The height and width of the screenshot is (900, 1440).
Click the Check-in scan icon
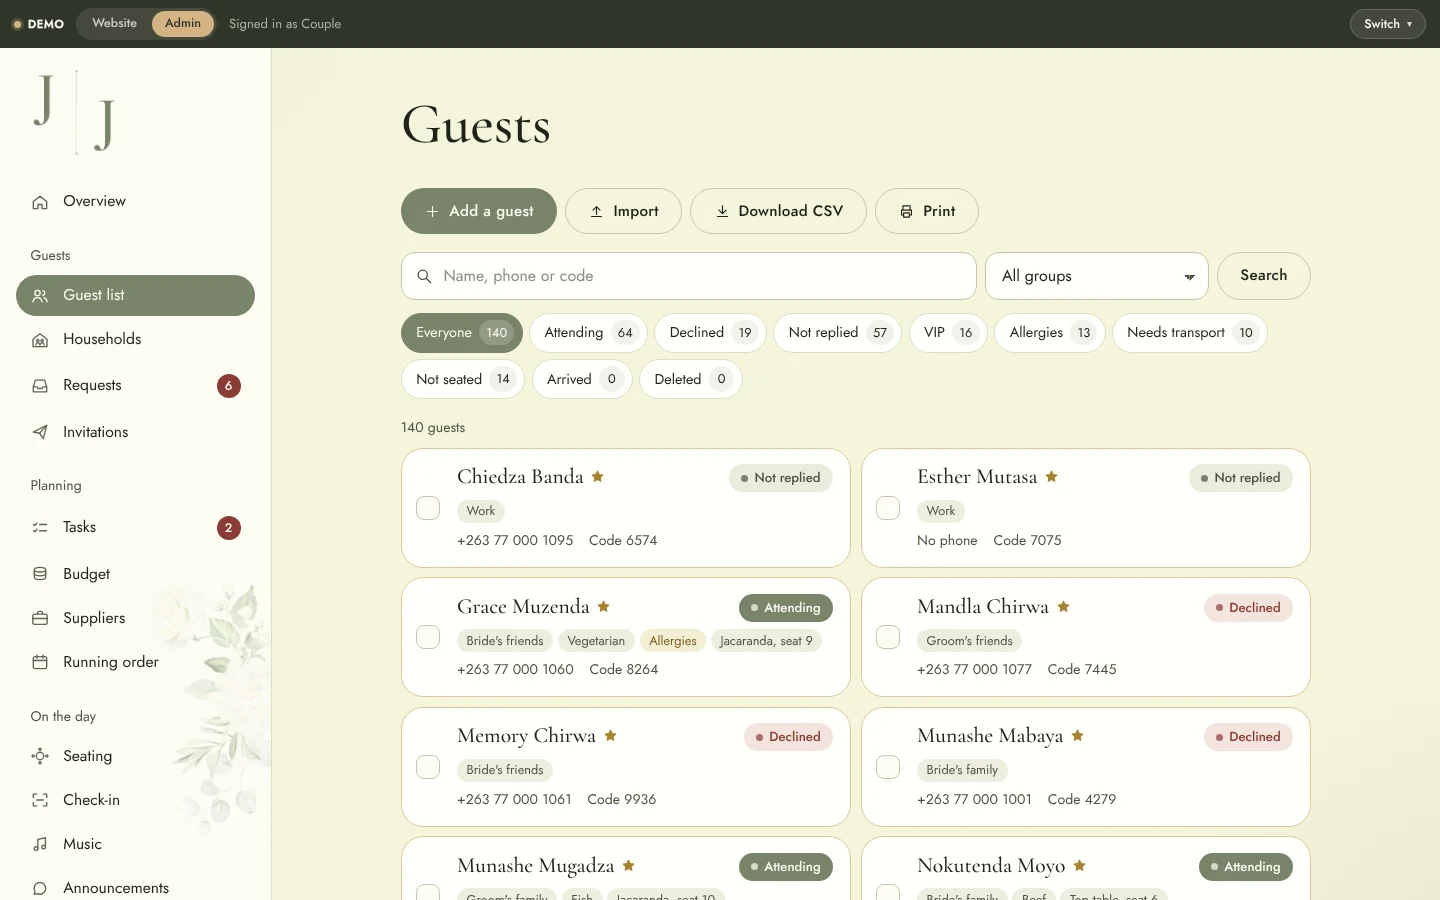tap(40, 800)
